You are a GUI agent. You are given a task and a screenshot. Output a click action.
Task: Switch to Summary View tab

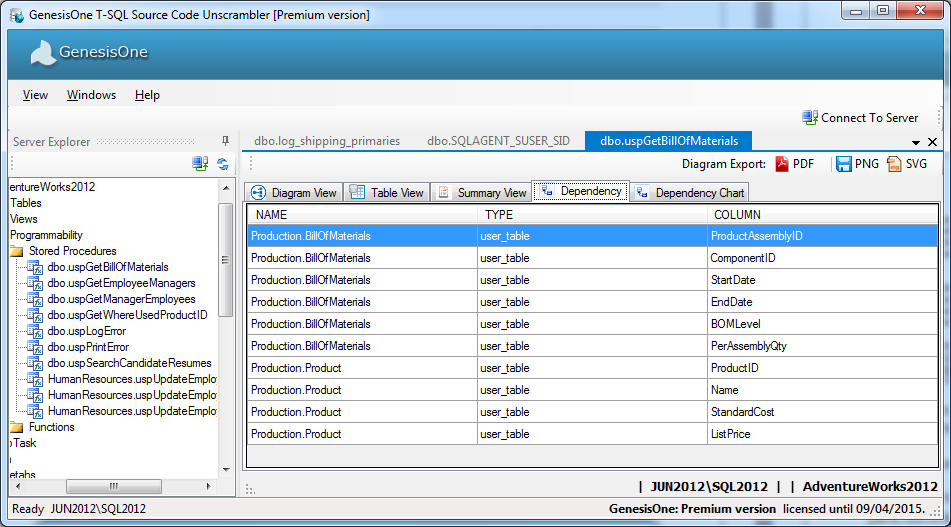(482, 192)
